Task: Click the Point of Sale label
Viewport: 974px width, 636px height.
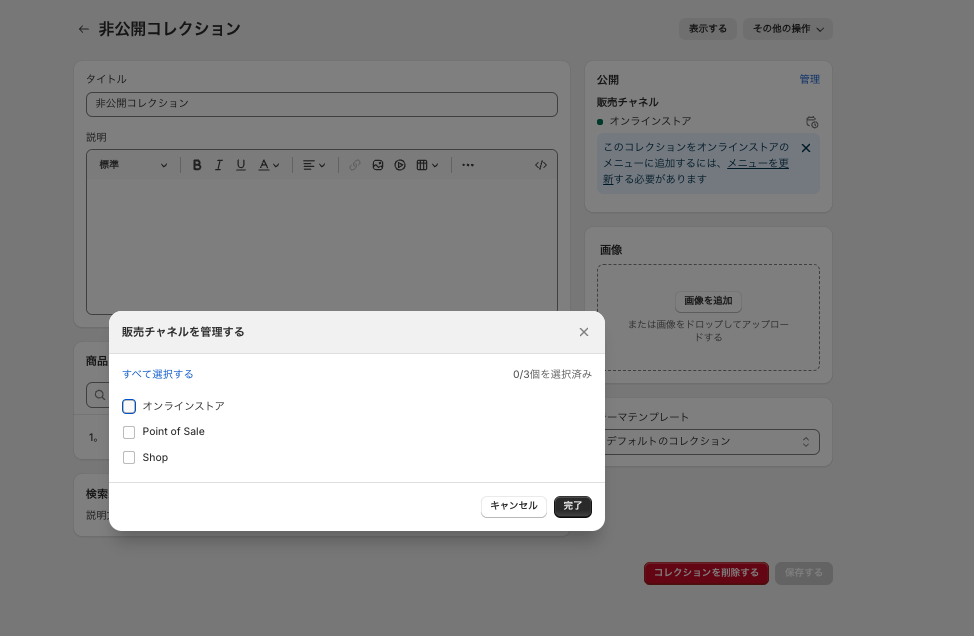Action: point(173,432)
